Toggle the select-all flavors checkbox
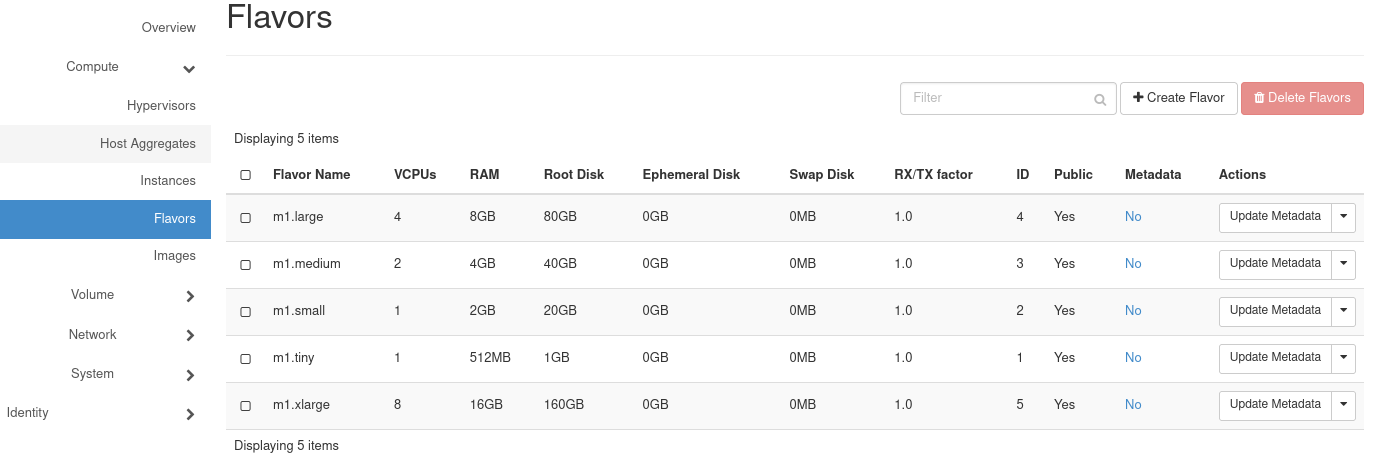The image size is (1375, 460). (x=246, y=175)
